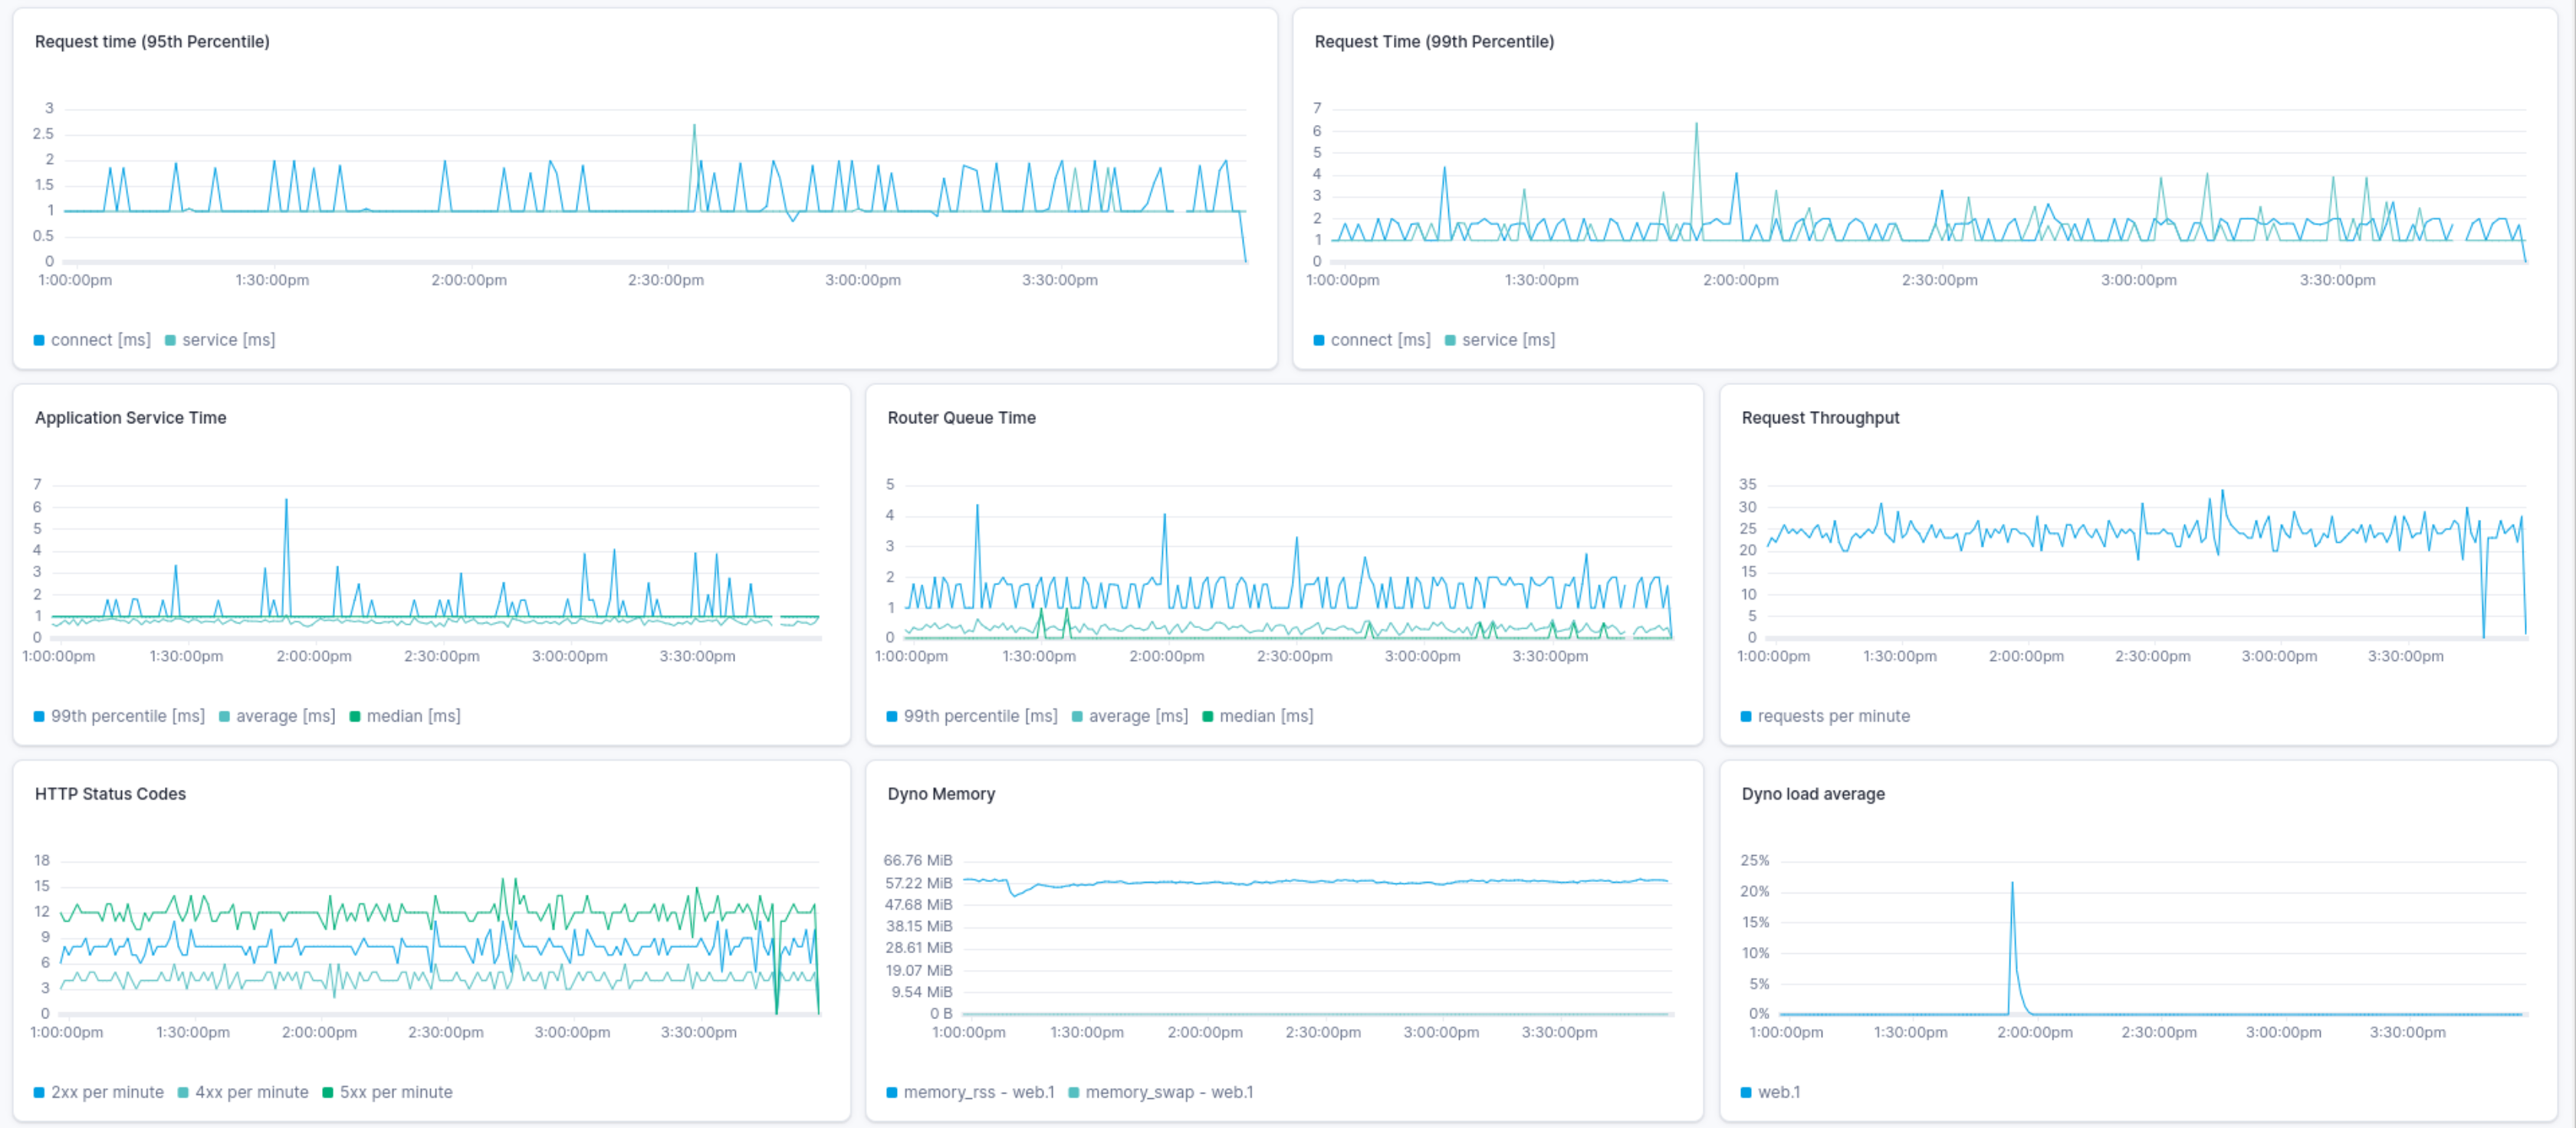Toggle service [ms] legend in 99th Percentile chart
2576x1128 pixels.
[x=1500, y=340]
